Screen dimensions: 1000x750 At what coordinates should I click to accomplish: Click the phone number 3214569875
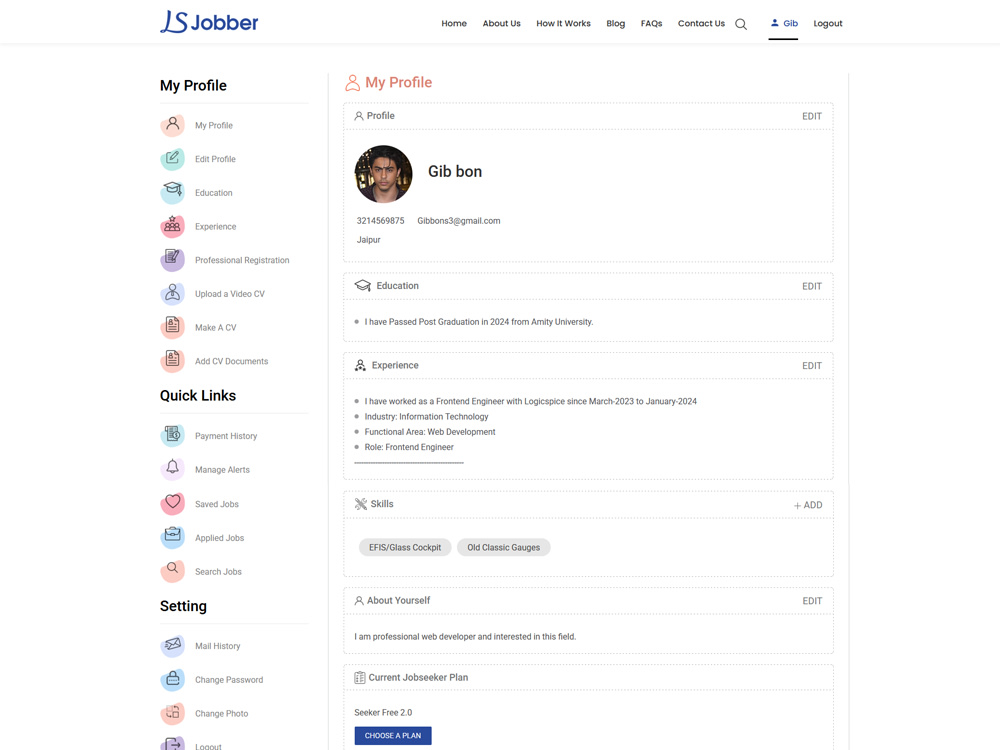380,221
